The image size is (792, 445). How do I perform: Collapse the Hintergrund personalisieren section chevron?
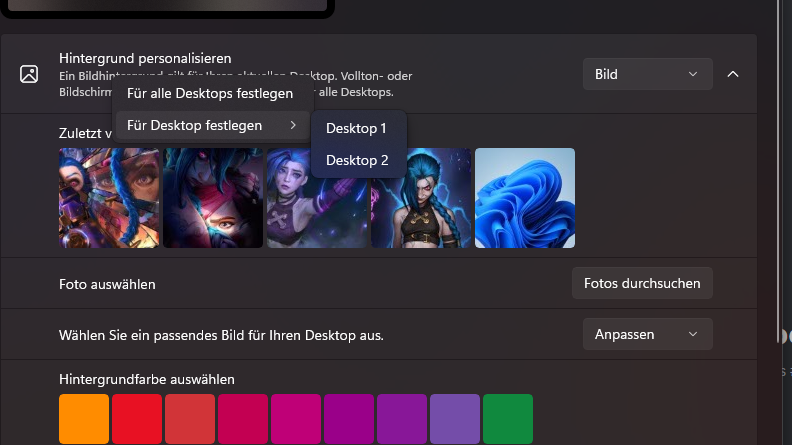[732, 74]
